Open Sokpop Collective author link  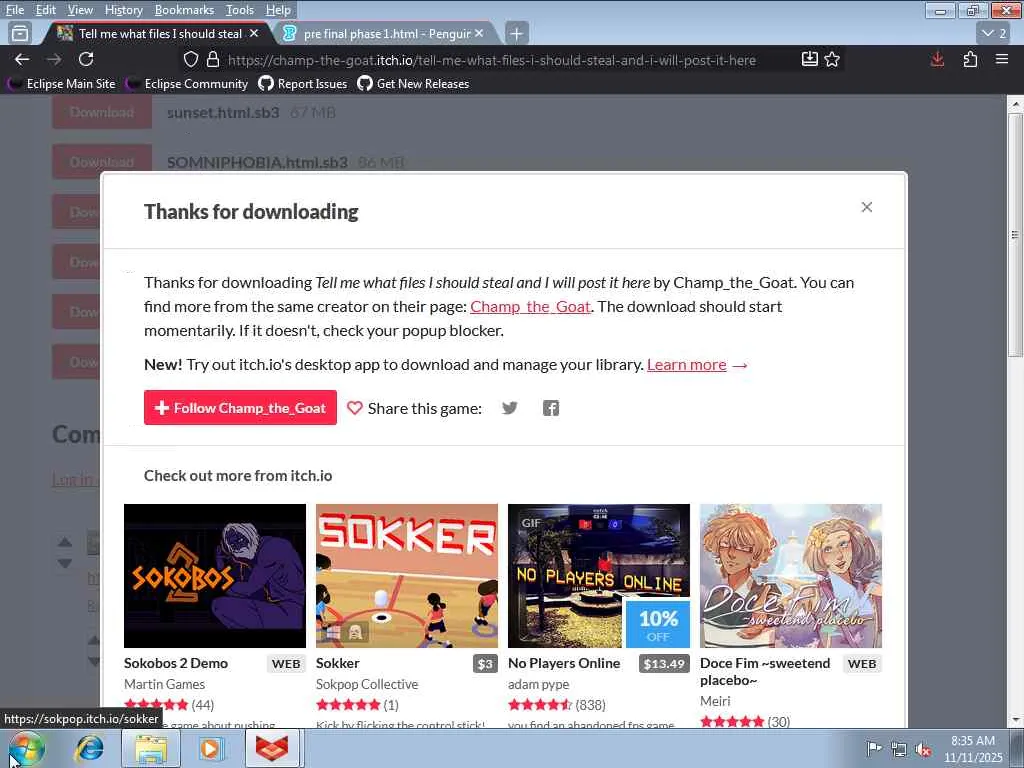[x=367, y=684]
